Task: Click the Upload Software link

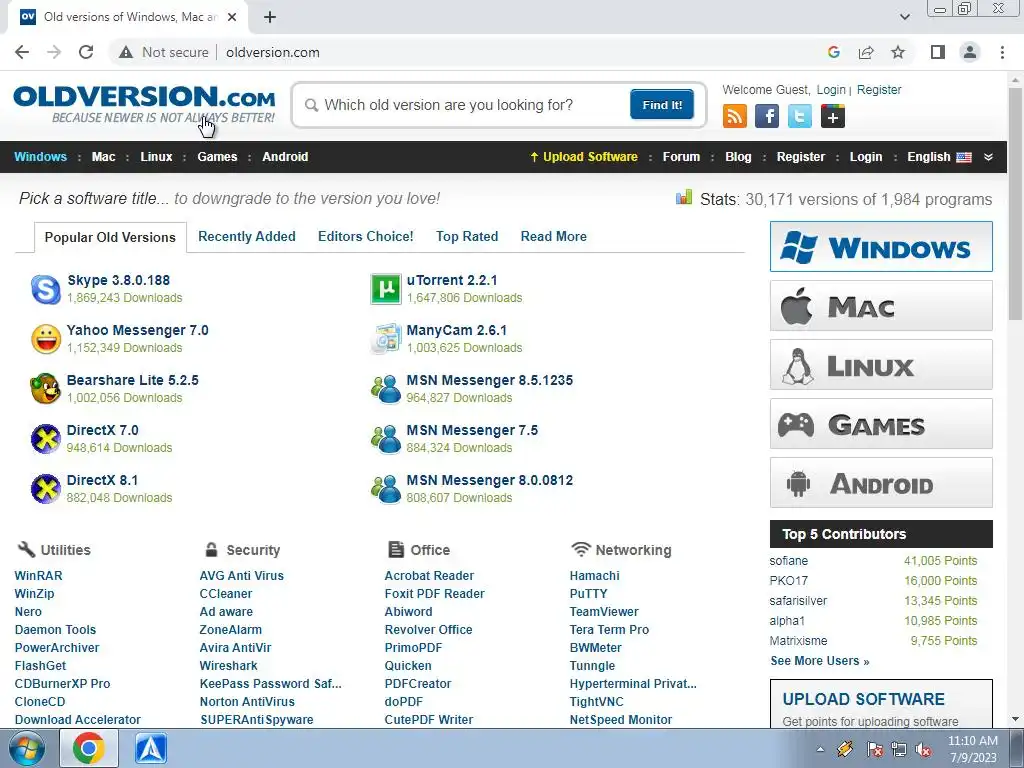Action: (584, 157)
